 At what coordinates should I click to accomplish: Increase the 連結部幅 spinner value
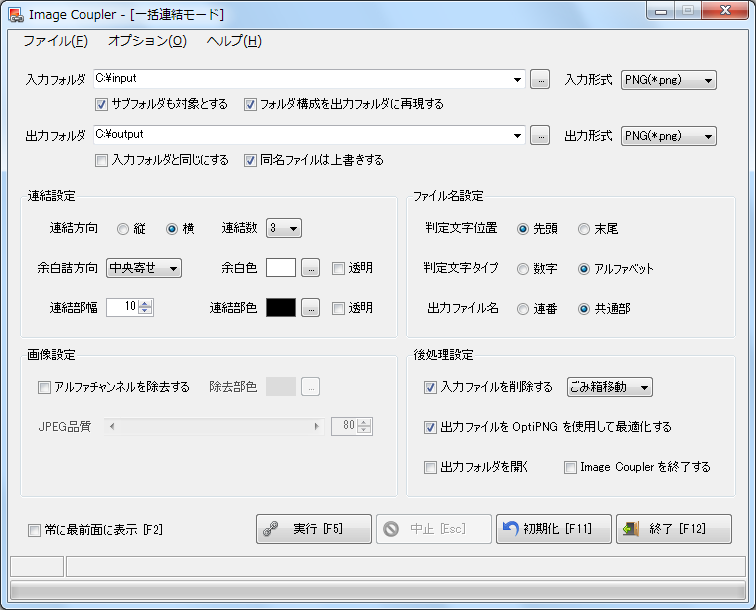146,304
